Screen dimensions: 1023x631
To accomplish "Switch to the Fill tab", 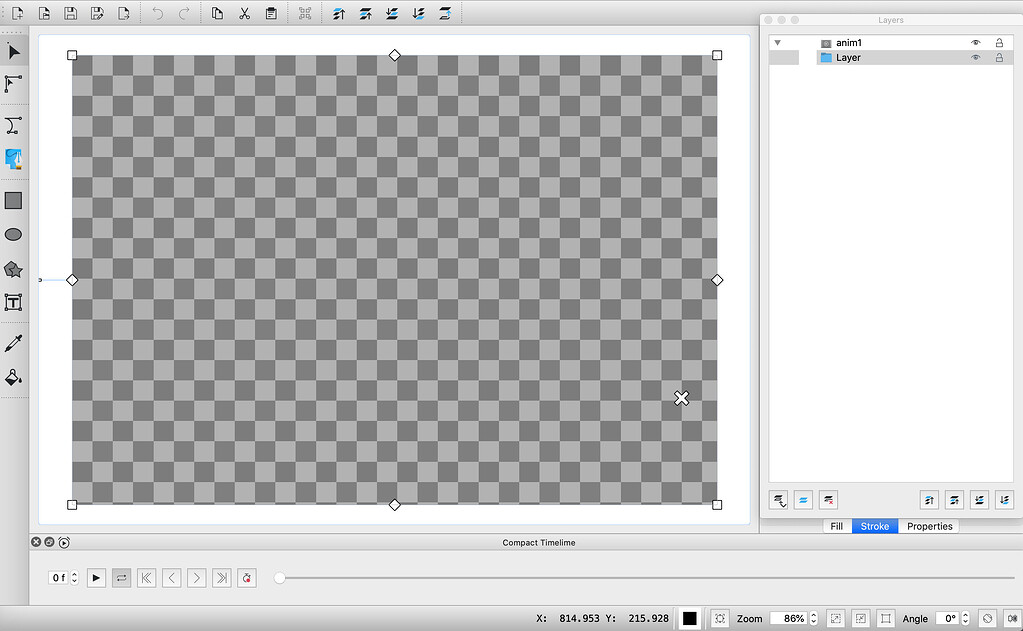I will click(836, 526).
